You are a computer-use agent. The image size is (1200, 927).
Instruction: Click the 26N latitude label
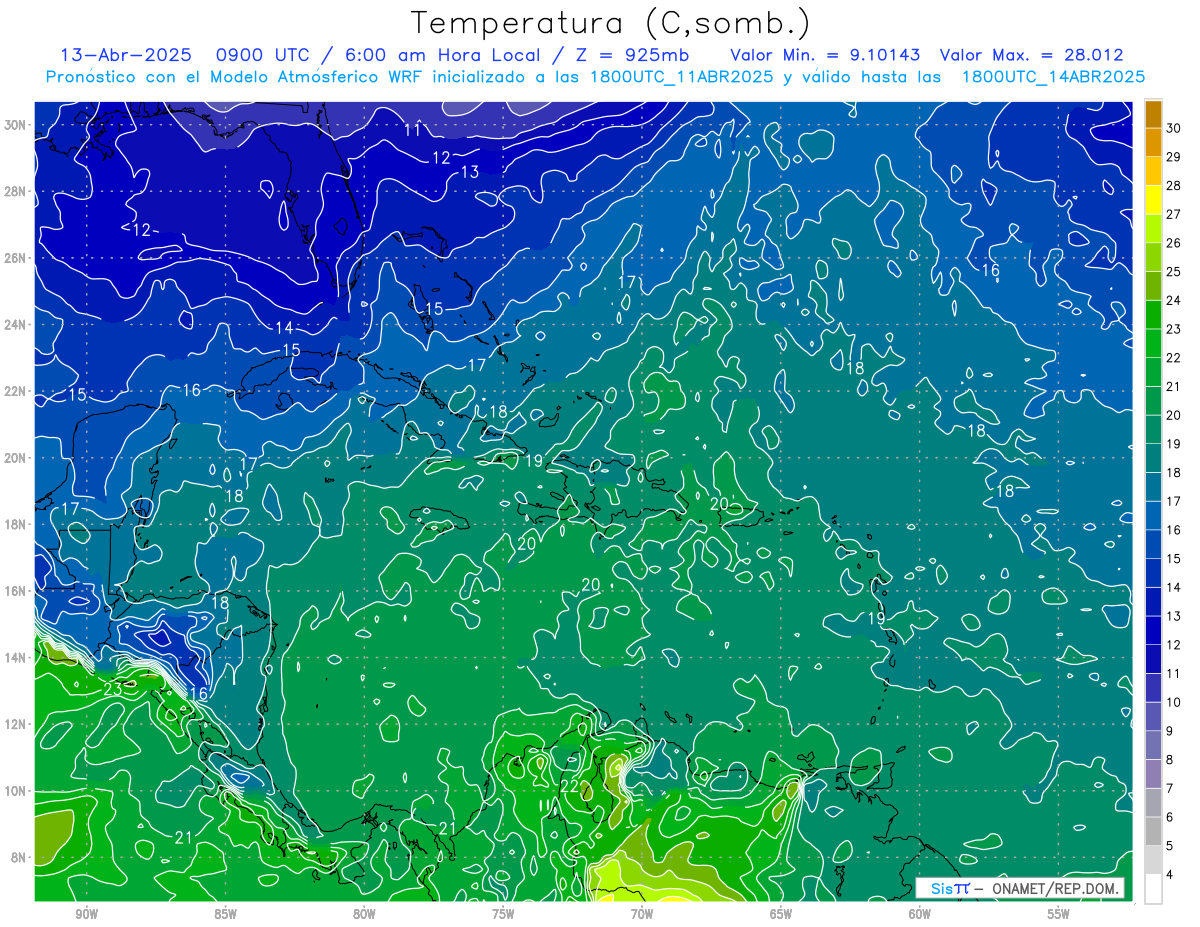(x=16, y=258)
